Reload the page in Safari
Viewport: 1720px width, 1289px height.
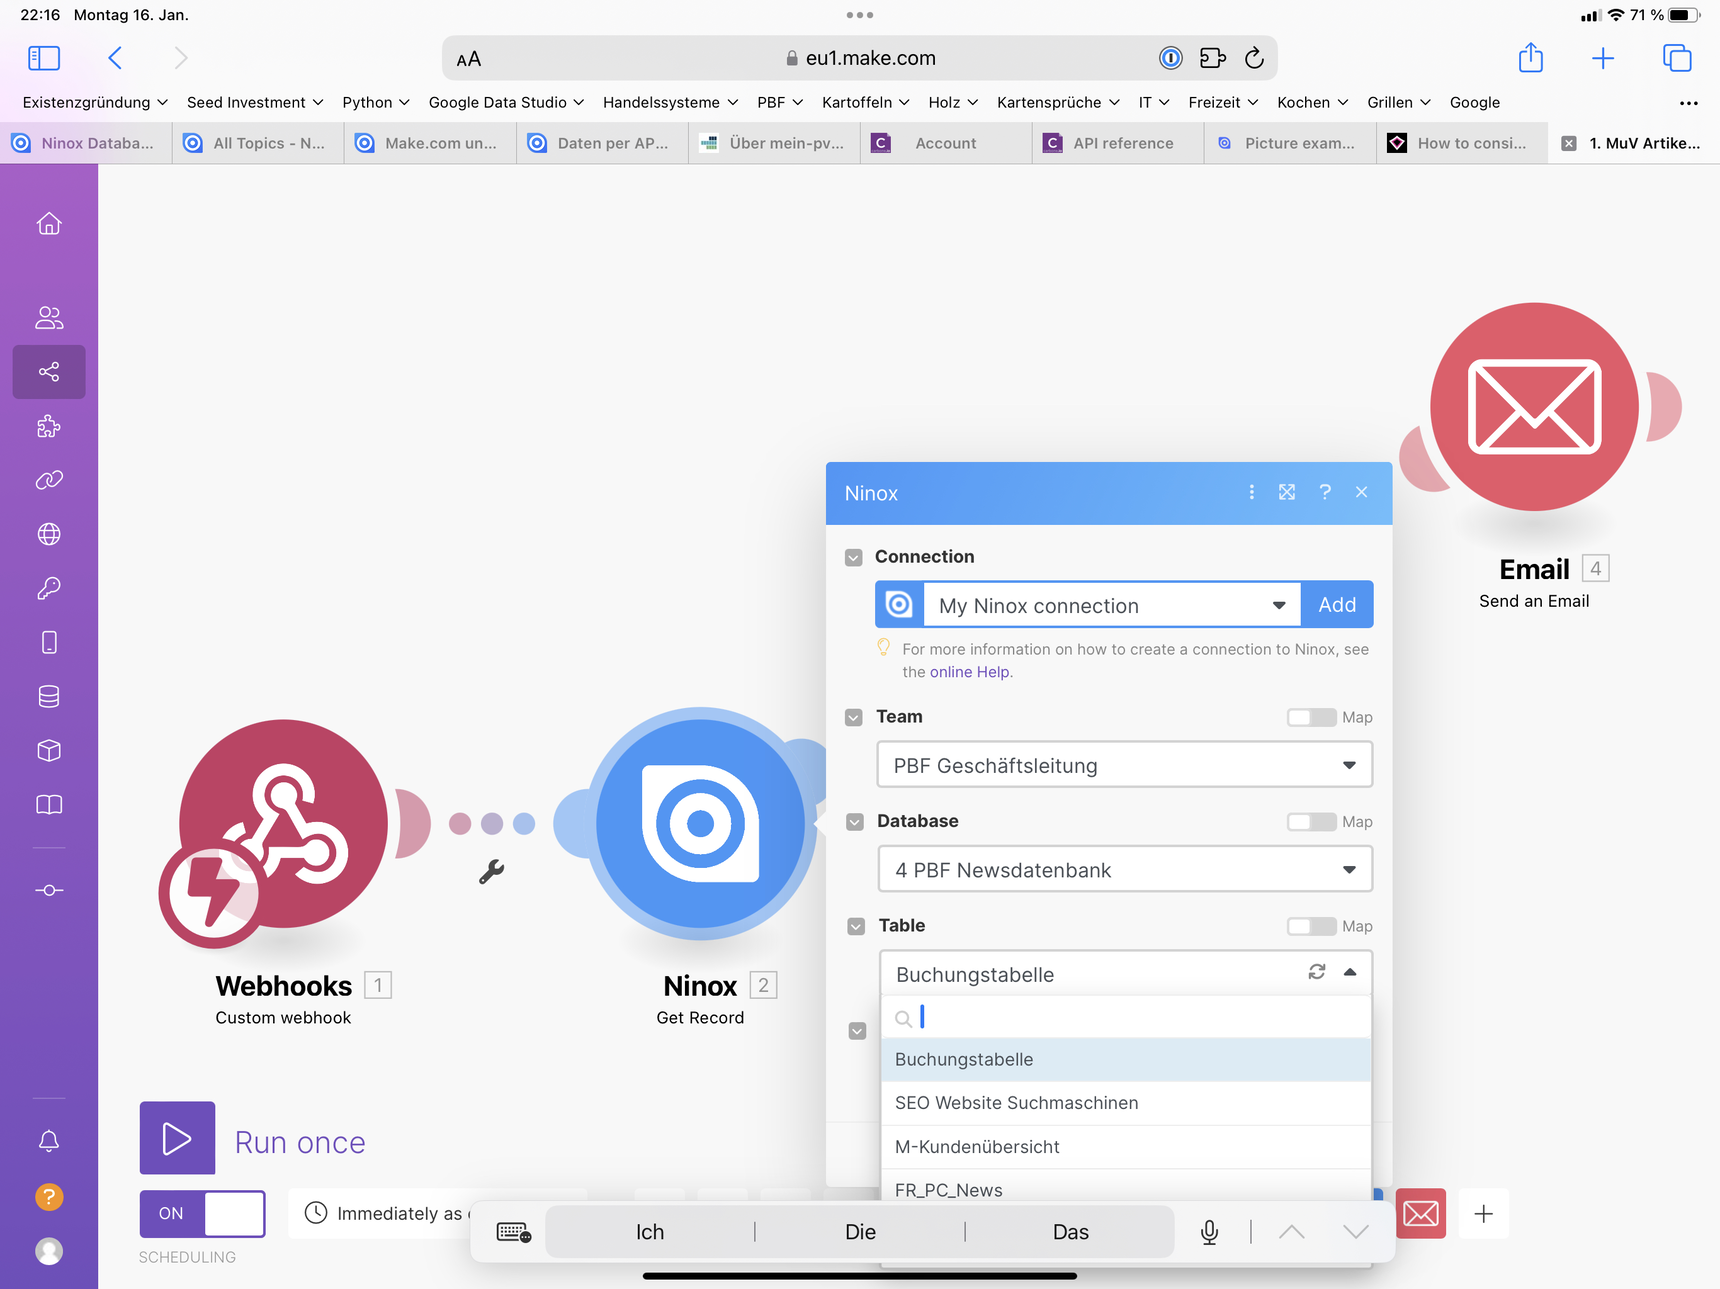coord(1254,58)
